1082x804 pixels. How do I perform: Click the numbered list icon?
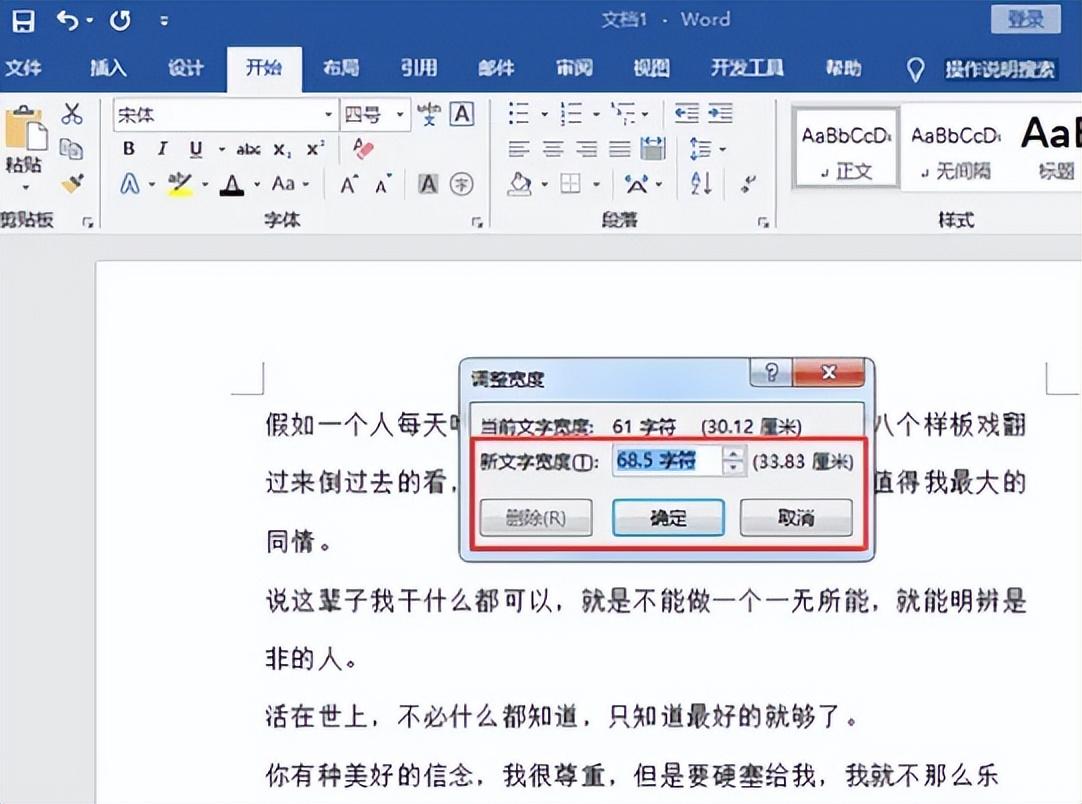[x=571, y=114]
